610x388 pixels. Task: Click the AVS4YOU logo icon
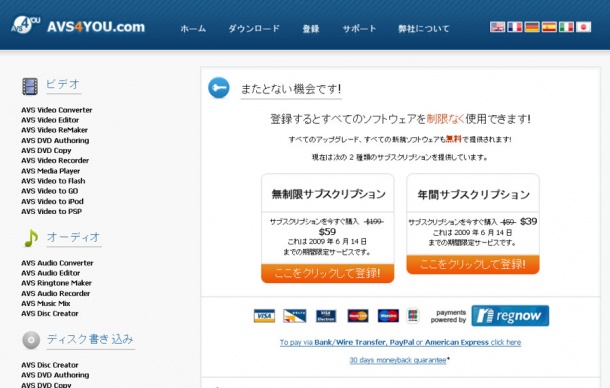[26, 25]
